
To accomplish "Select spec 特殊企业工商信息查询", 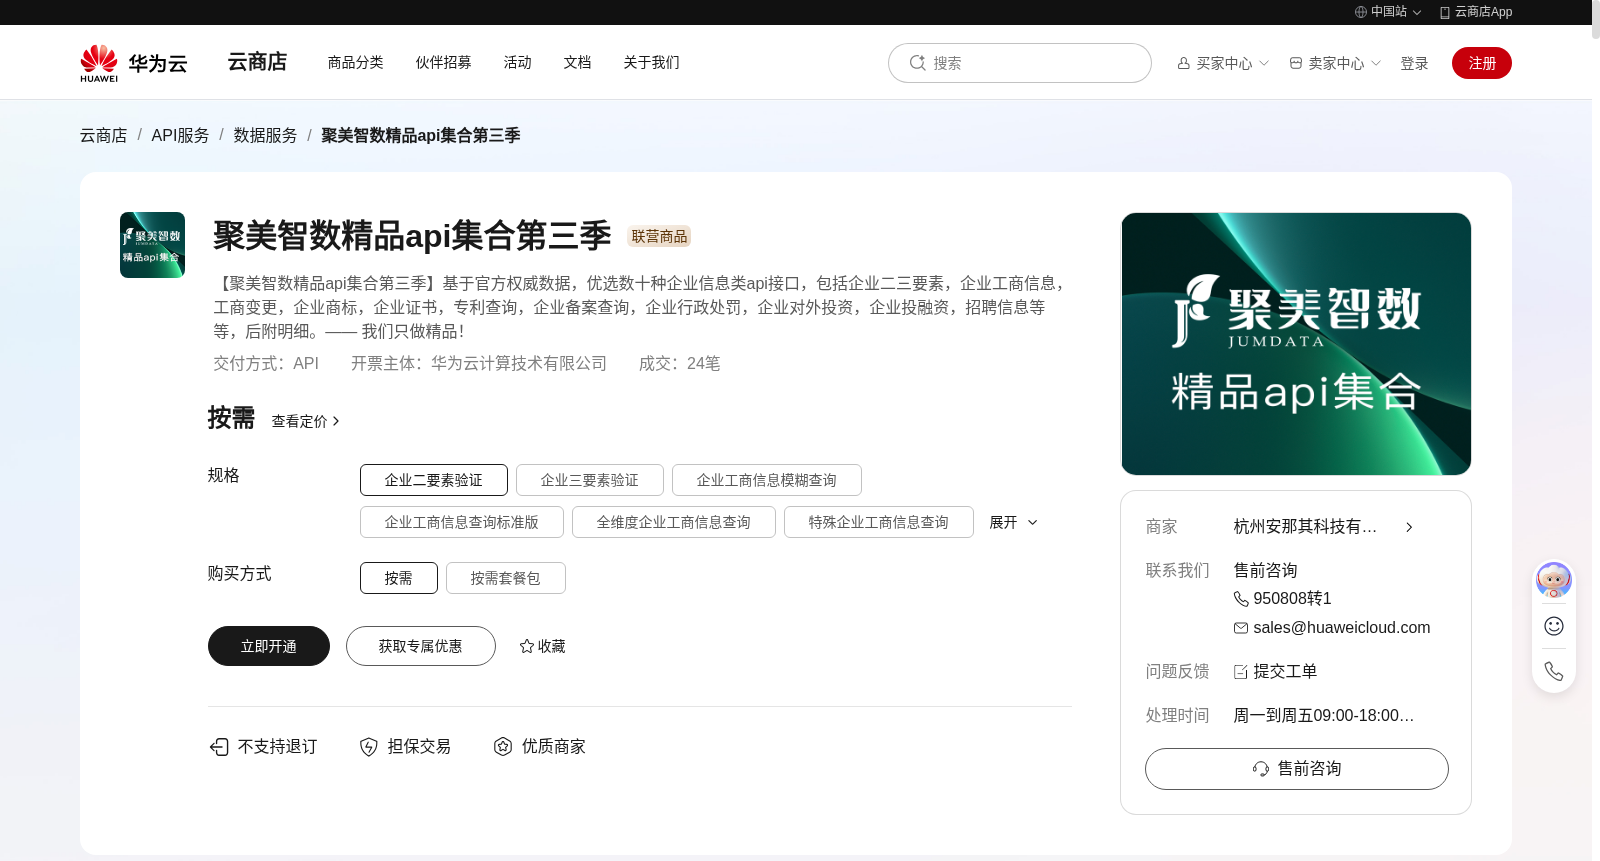I will coord(879,522).
